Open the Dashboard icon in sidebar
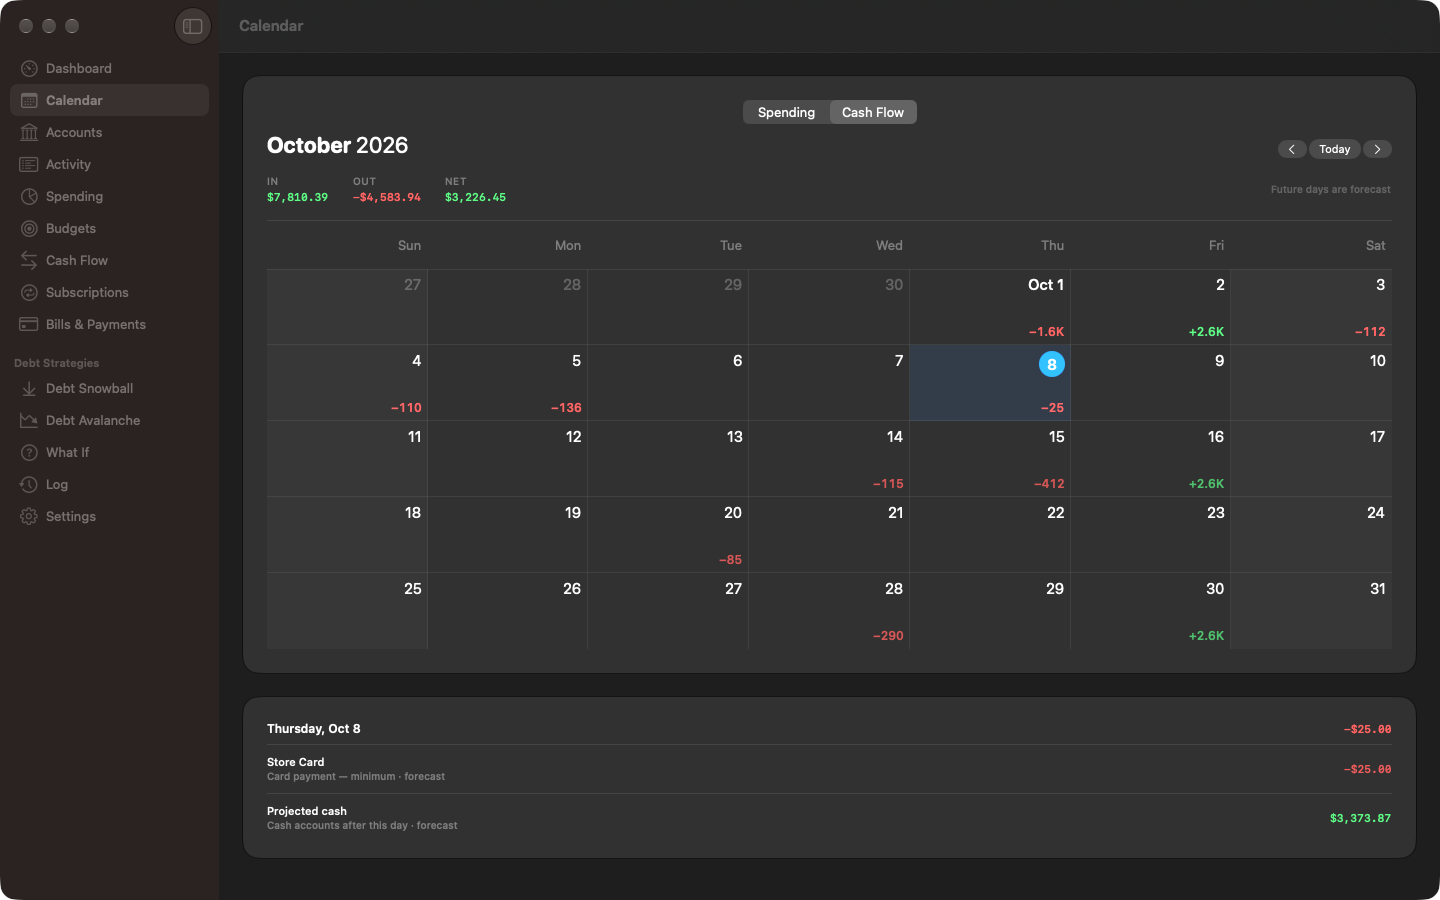1440x900 pixels. click(x=29, y=68)
